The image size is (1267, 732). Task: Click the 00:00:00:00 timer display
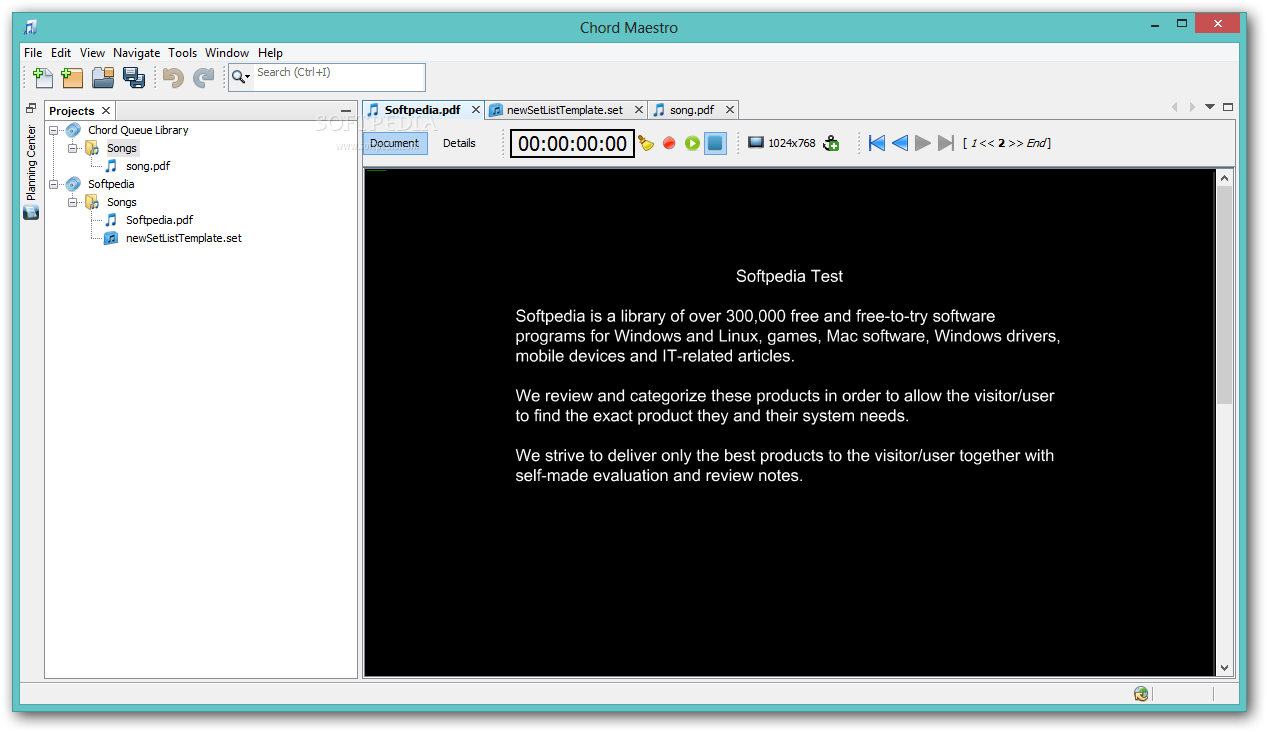click(572, 144)
